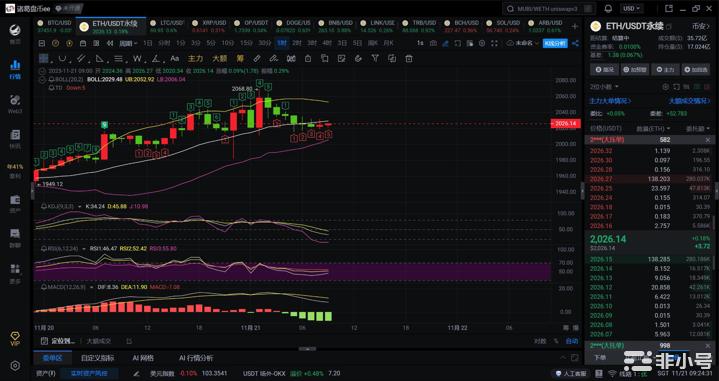Select the Aa text annotation tool
Screen dimensions: 719x381
click(x=174, y=59)
